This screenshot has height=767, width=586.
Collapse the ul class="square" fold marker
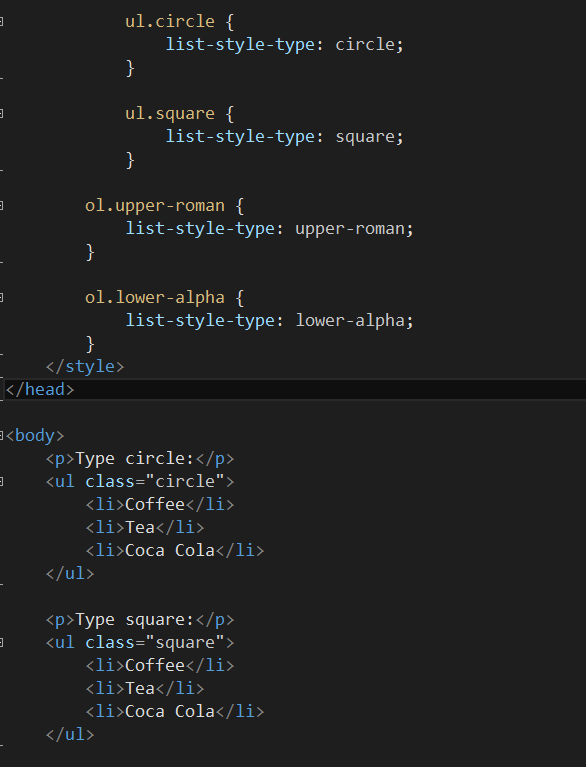1,642
